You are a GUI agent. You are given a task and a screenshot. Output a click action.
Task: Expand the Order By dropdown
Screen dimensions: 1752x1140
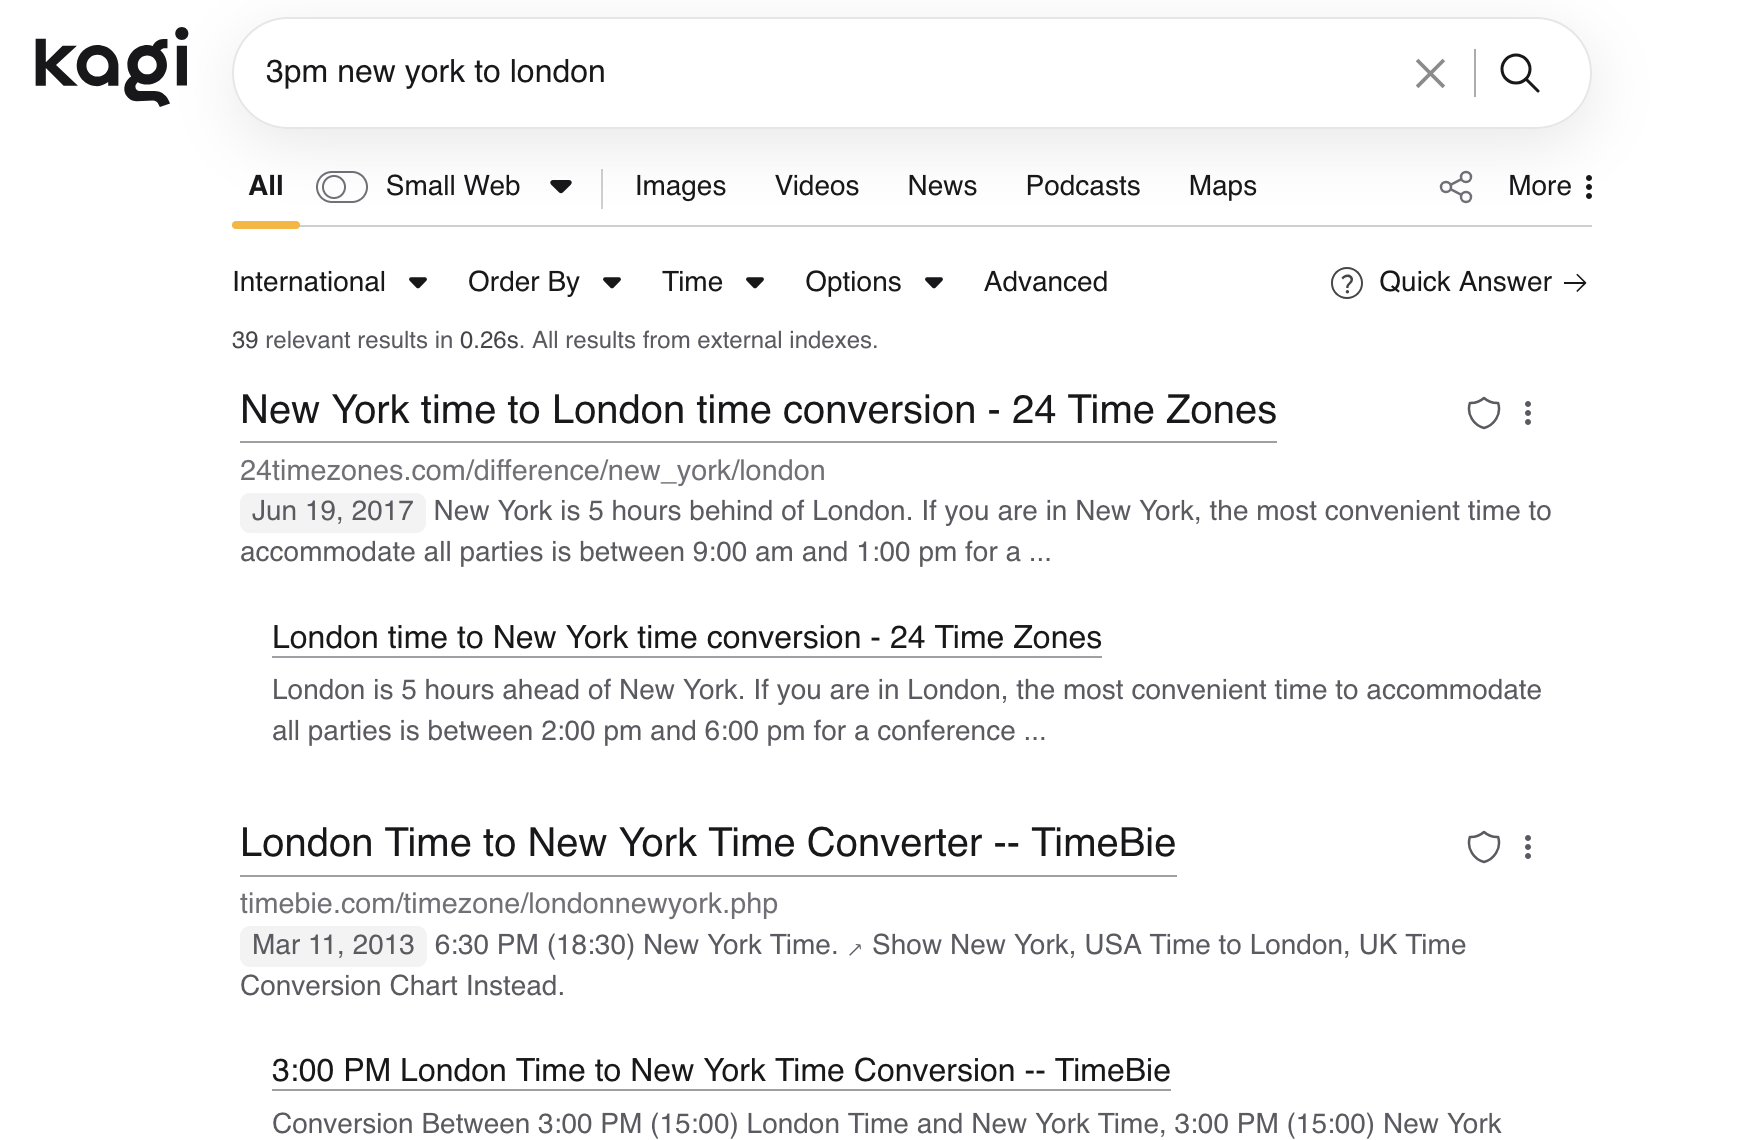tap(544, 282)
